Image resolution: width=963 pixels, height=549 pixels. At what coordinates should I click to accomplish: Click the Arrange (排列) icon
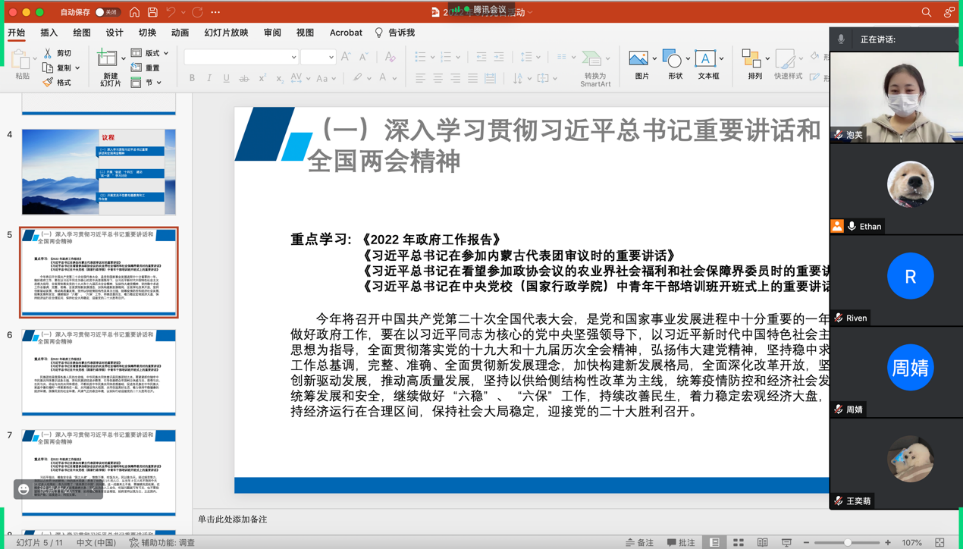tap(755, 60)
